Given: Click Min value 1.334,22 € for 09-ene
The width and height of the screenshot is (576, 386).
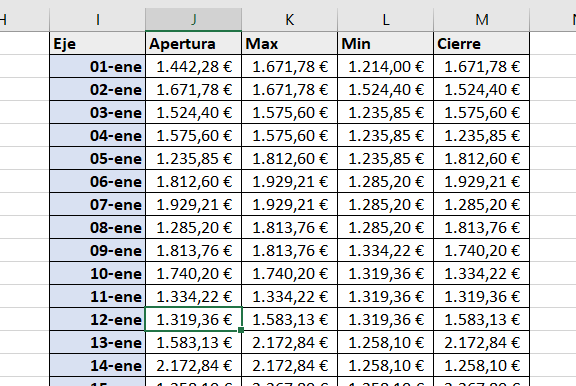Looking at the screenshot, I should coord(385,250).
